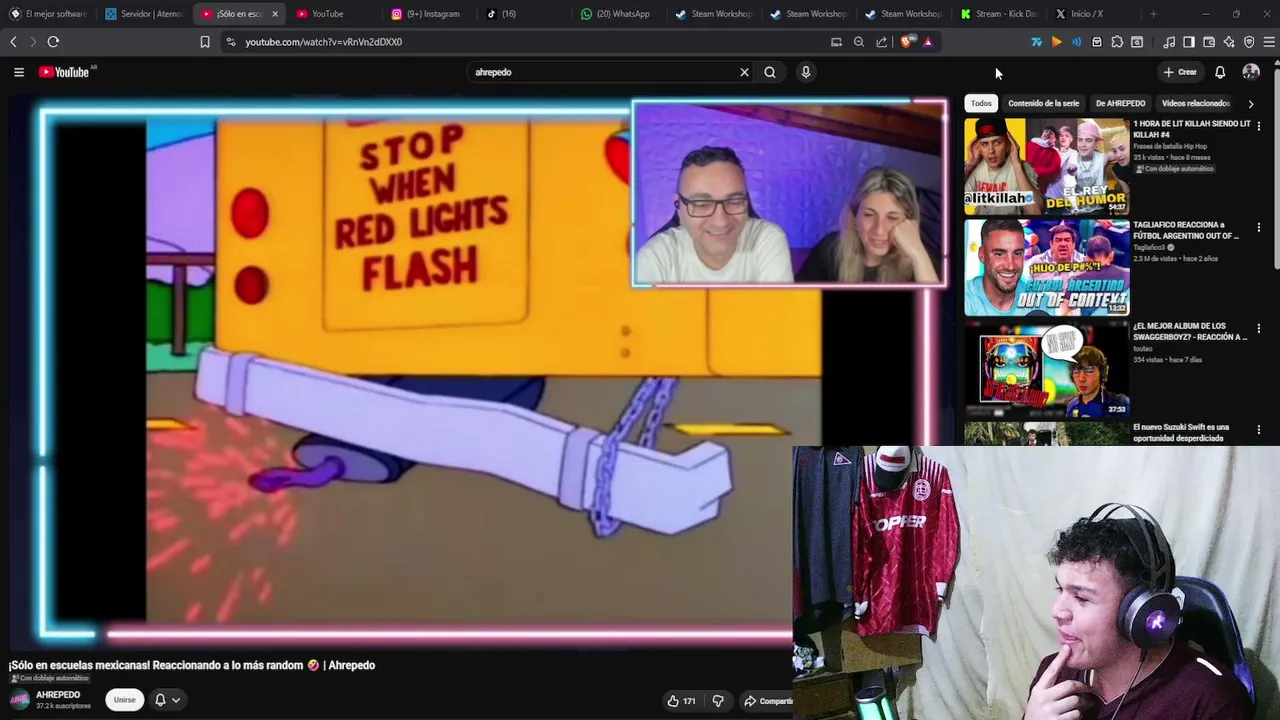Viewport: 1280px width, 720px height.
Task: Click the blue 7TV extension icon
Action: [x=1036, y=42]
